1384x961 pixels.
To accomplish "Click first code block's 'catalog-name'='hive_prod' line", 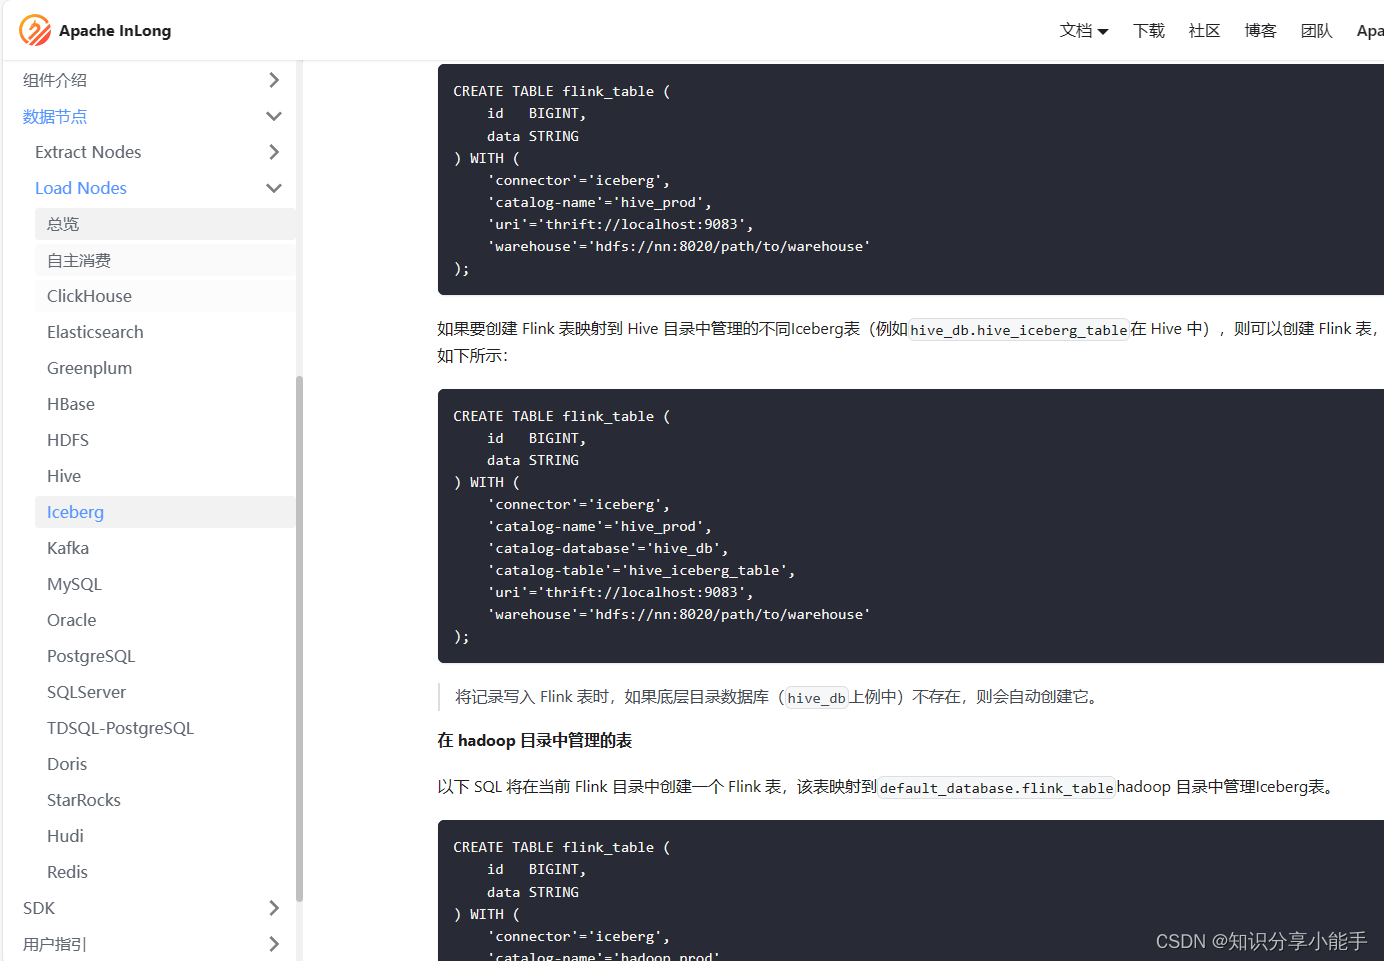I will [x=599, y=202].
